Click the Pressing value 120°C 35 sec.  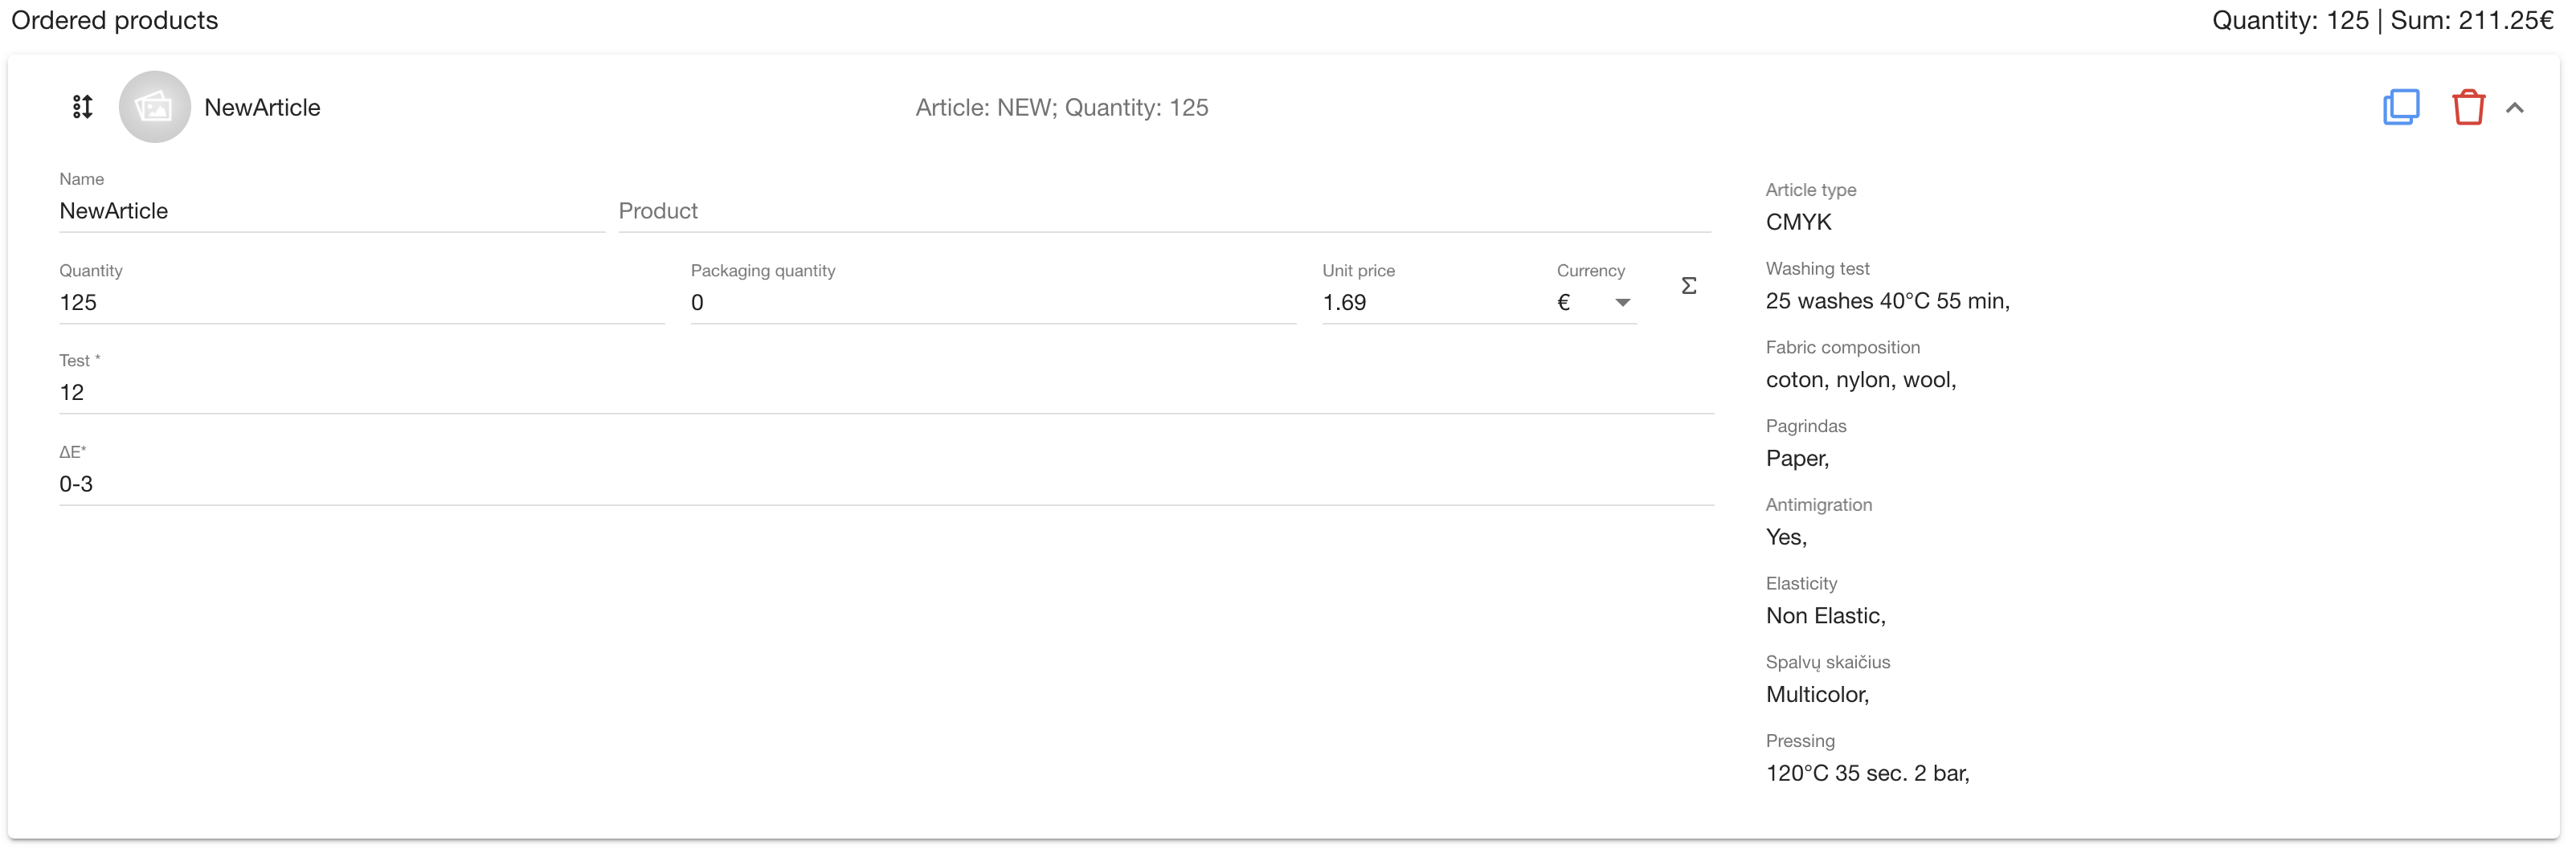click(1867, 773)
